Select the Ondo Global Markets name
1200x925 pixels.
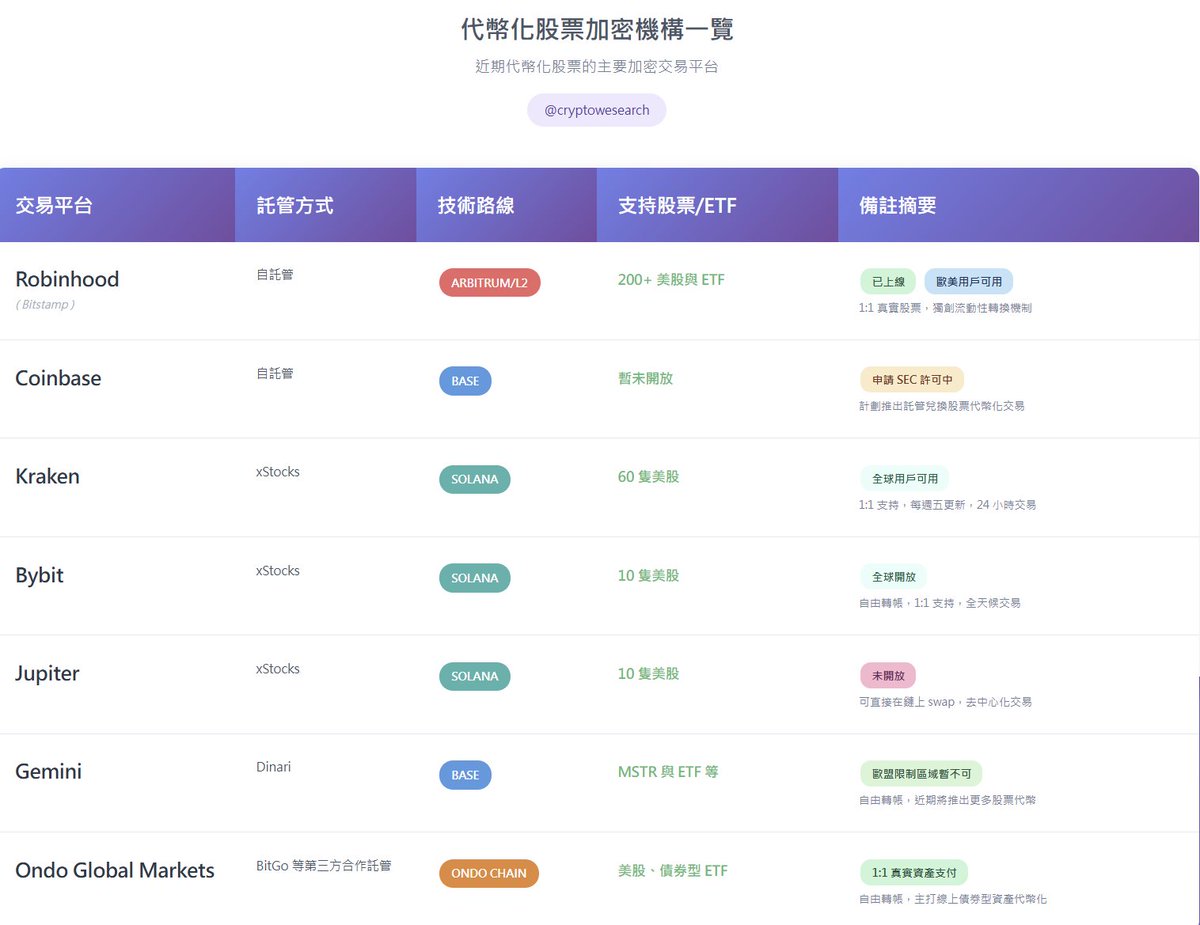(x=115, y=870)
